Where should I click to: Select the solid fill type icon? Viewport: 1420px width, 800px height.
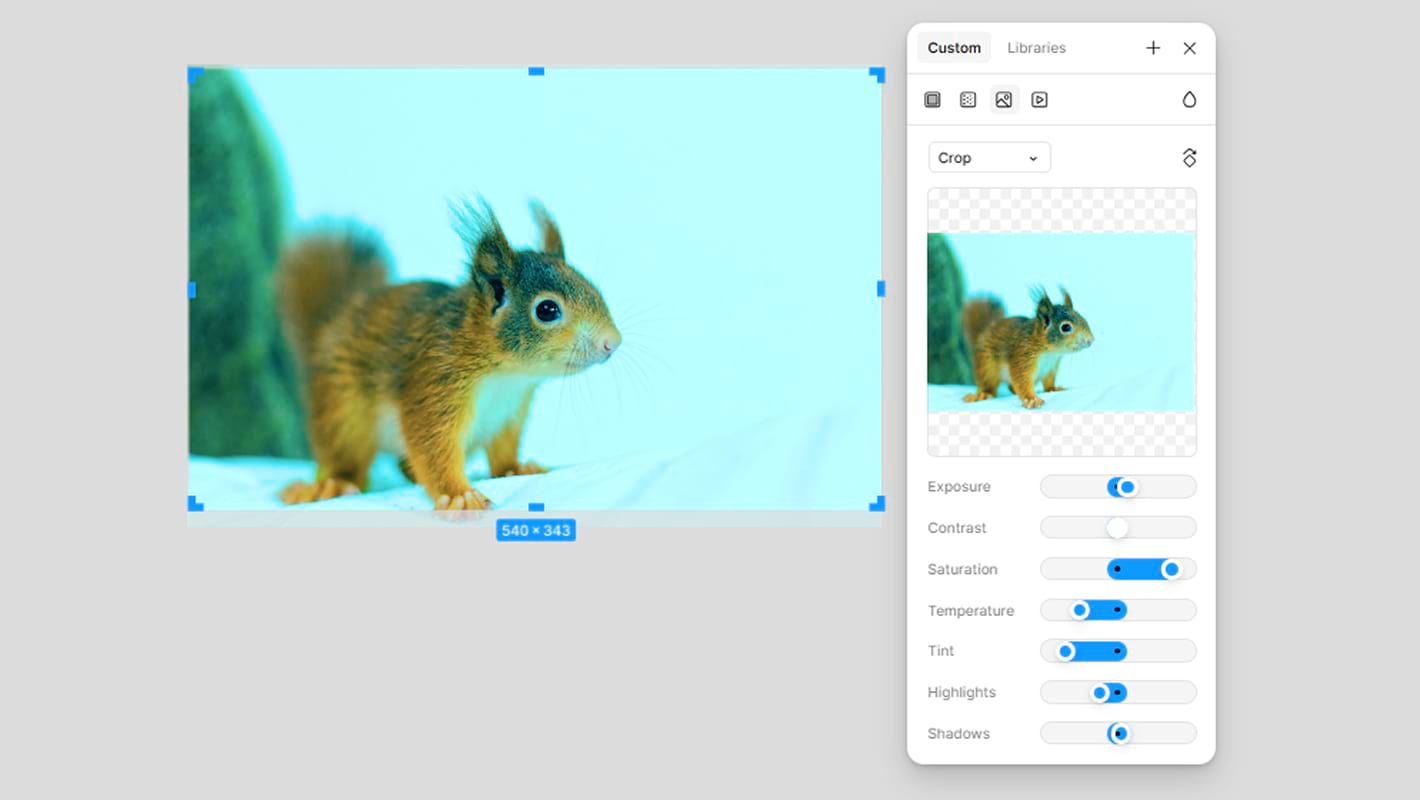932,100
